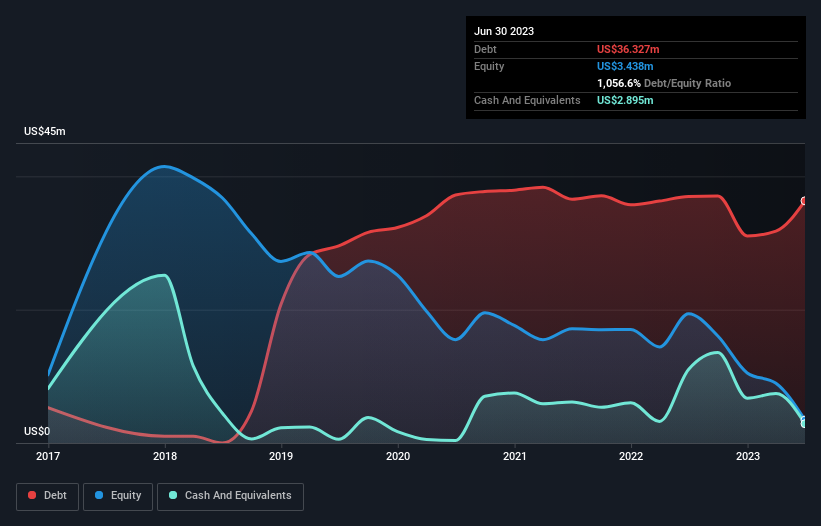The width and height of the screenshot is (821, 526).
Task: Select the 2017 x-axis label
Action: coord(48,456)
